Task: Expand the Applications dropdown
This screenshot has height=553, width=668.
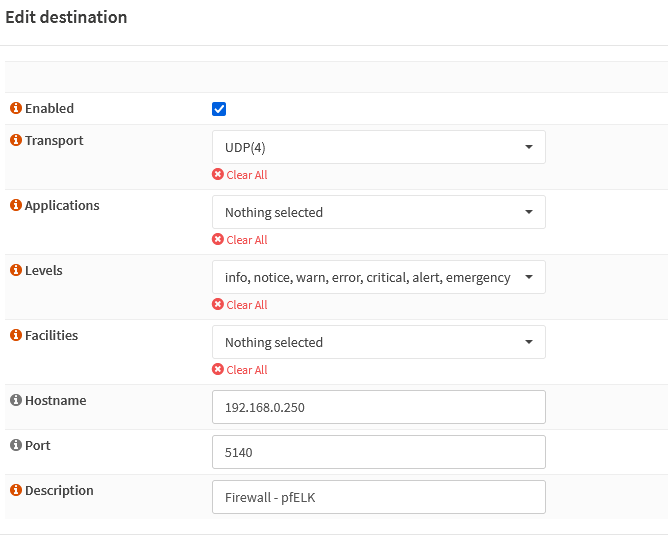Action: point(379,212)
